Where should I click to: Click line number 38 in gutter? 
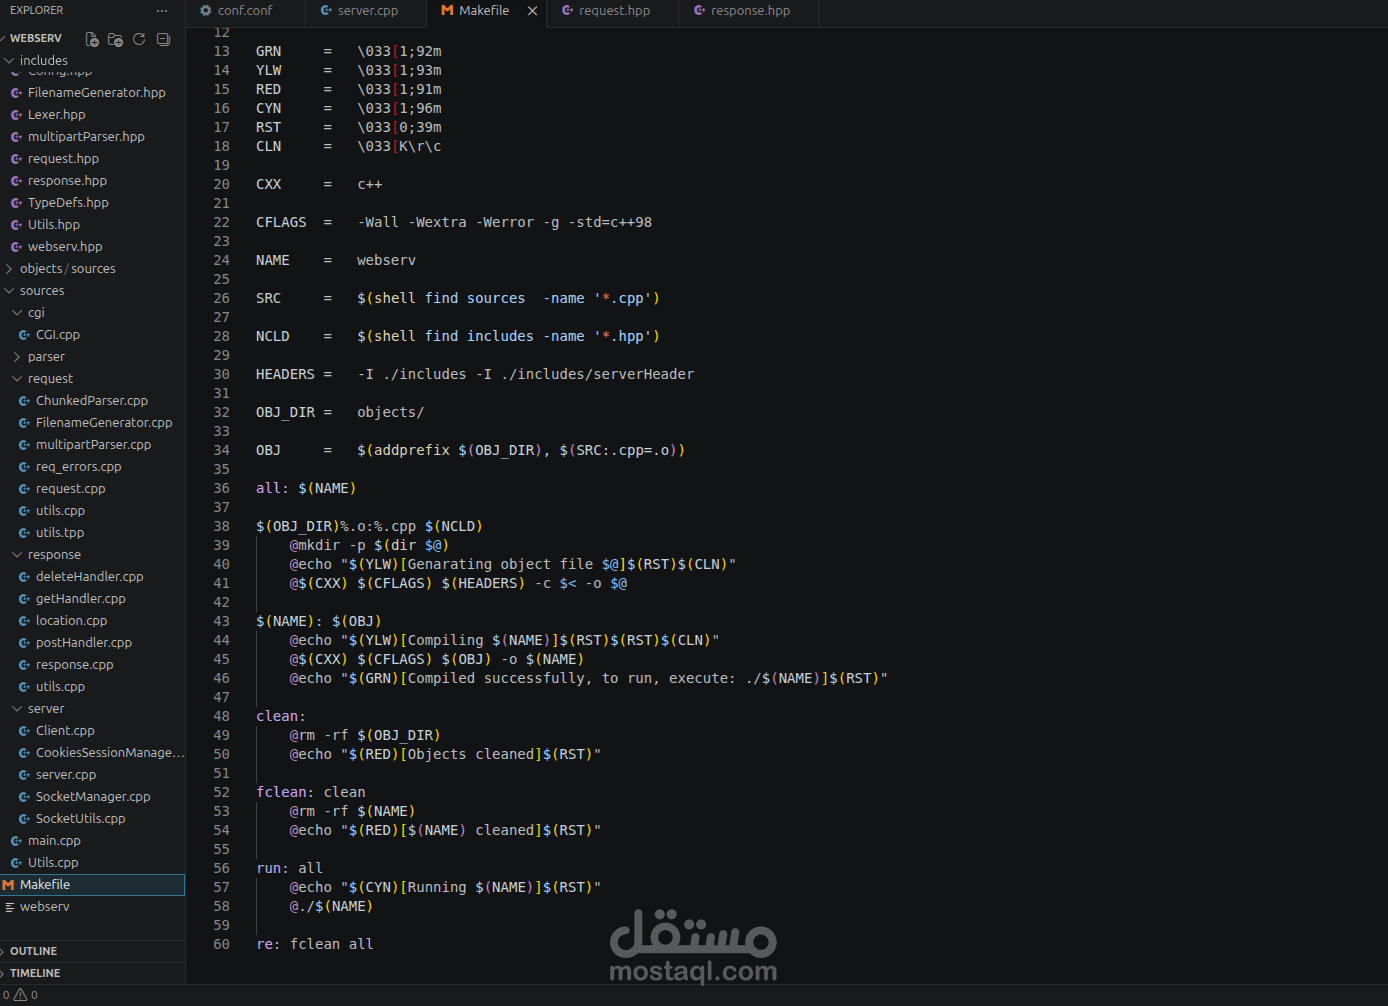(221, 526)
